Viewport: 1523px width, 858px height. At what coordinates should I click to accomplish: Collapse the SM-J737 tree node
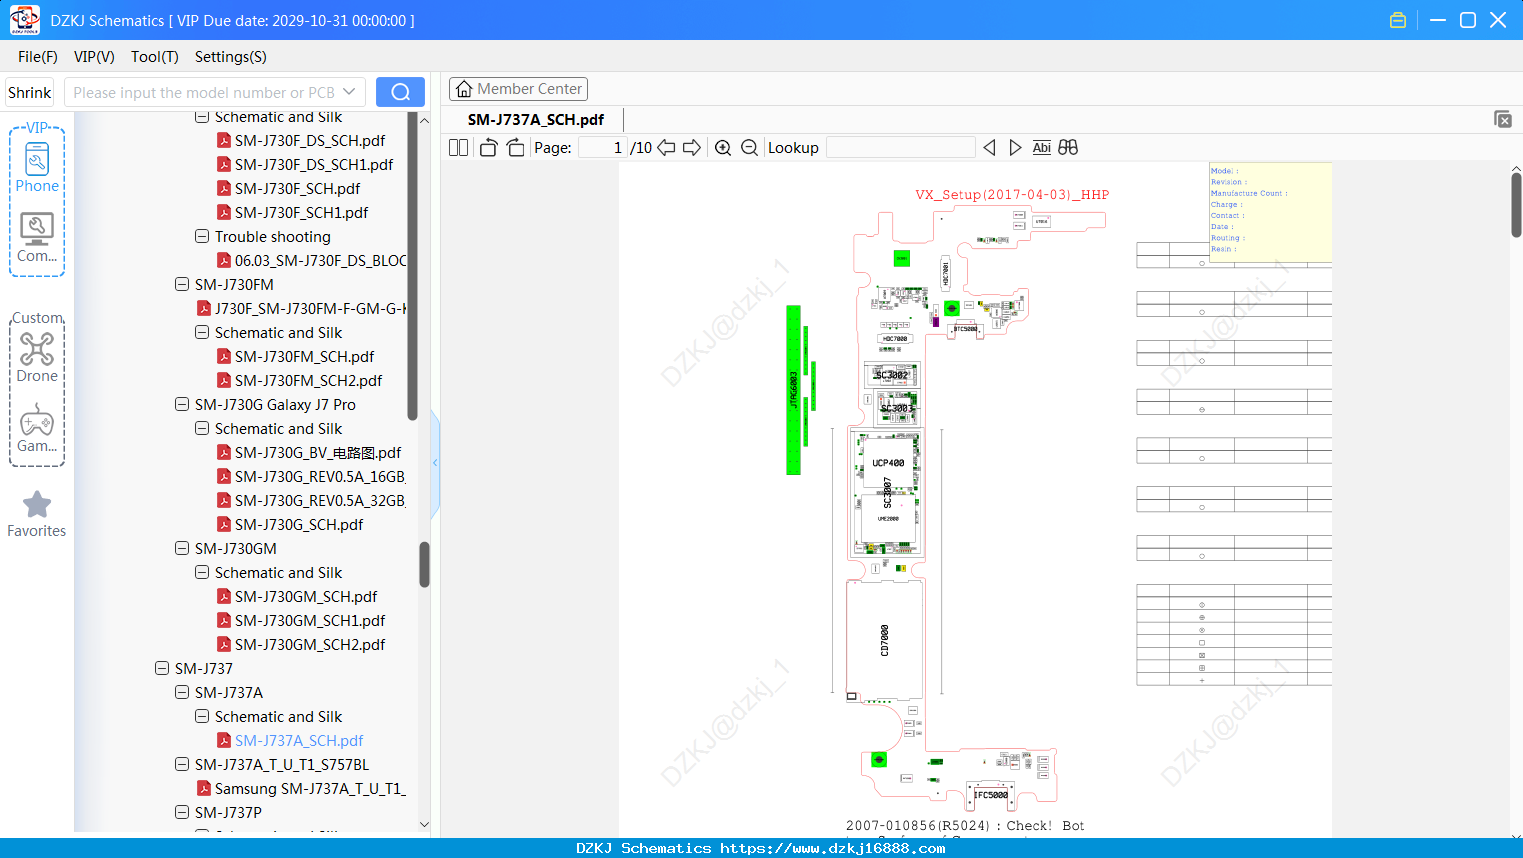[162, 669]
